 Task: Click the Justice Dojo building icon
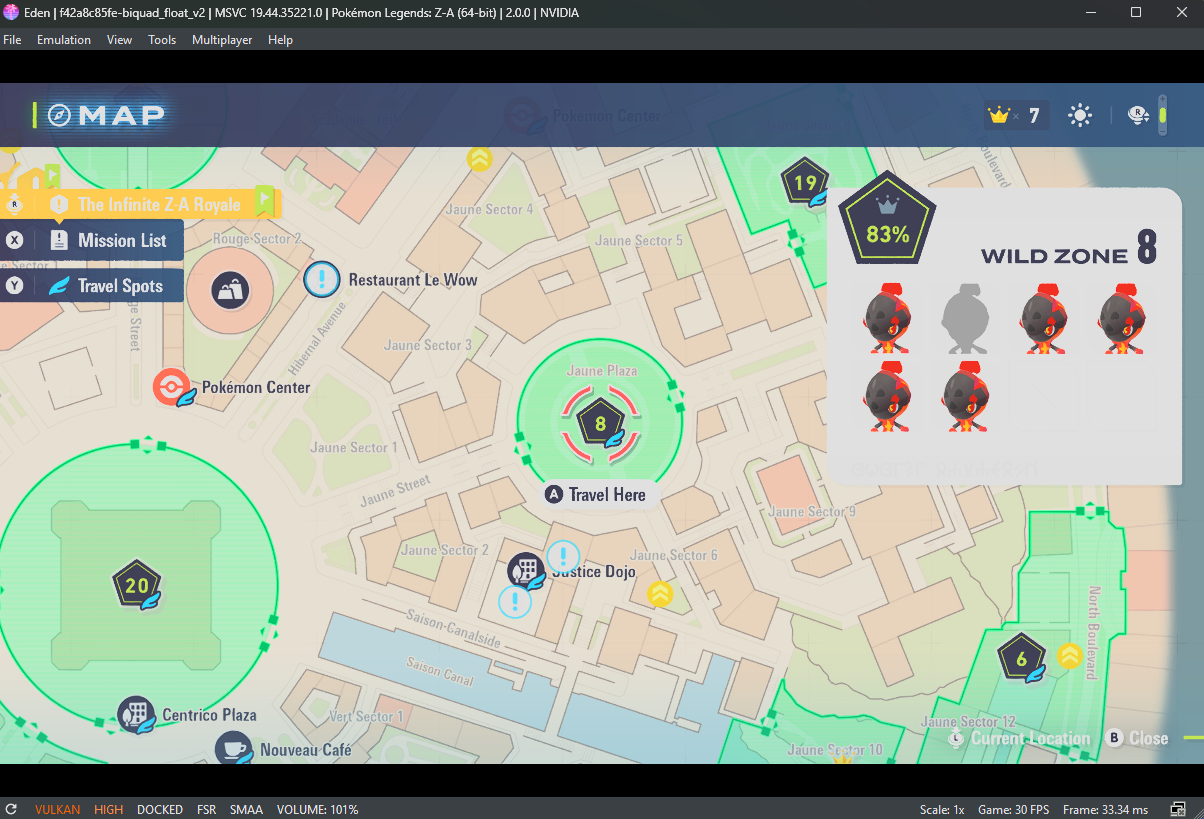click(x=524, y=570)
